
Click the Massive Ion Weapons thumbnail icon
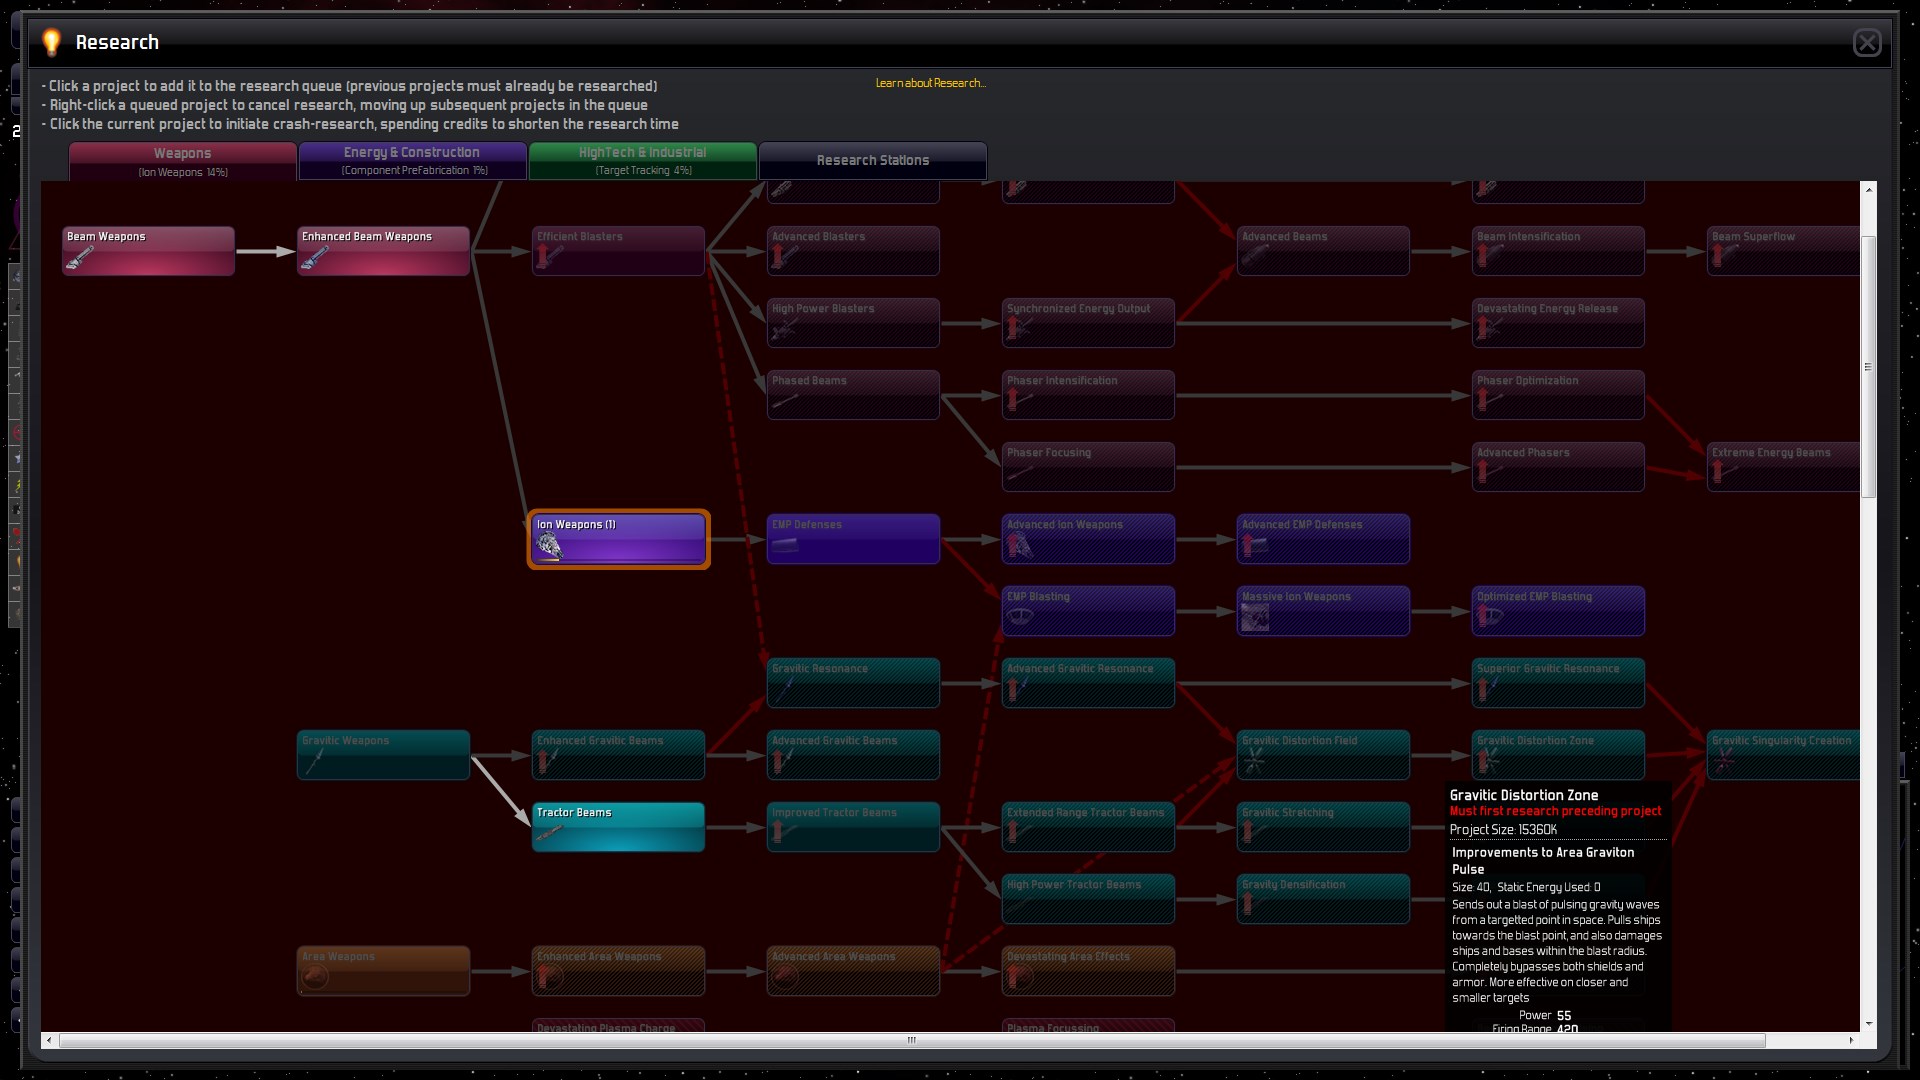point(1254,618)
